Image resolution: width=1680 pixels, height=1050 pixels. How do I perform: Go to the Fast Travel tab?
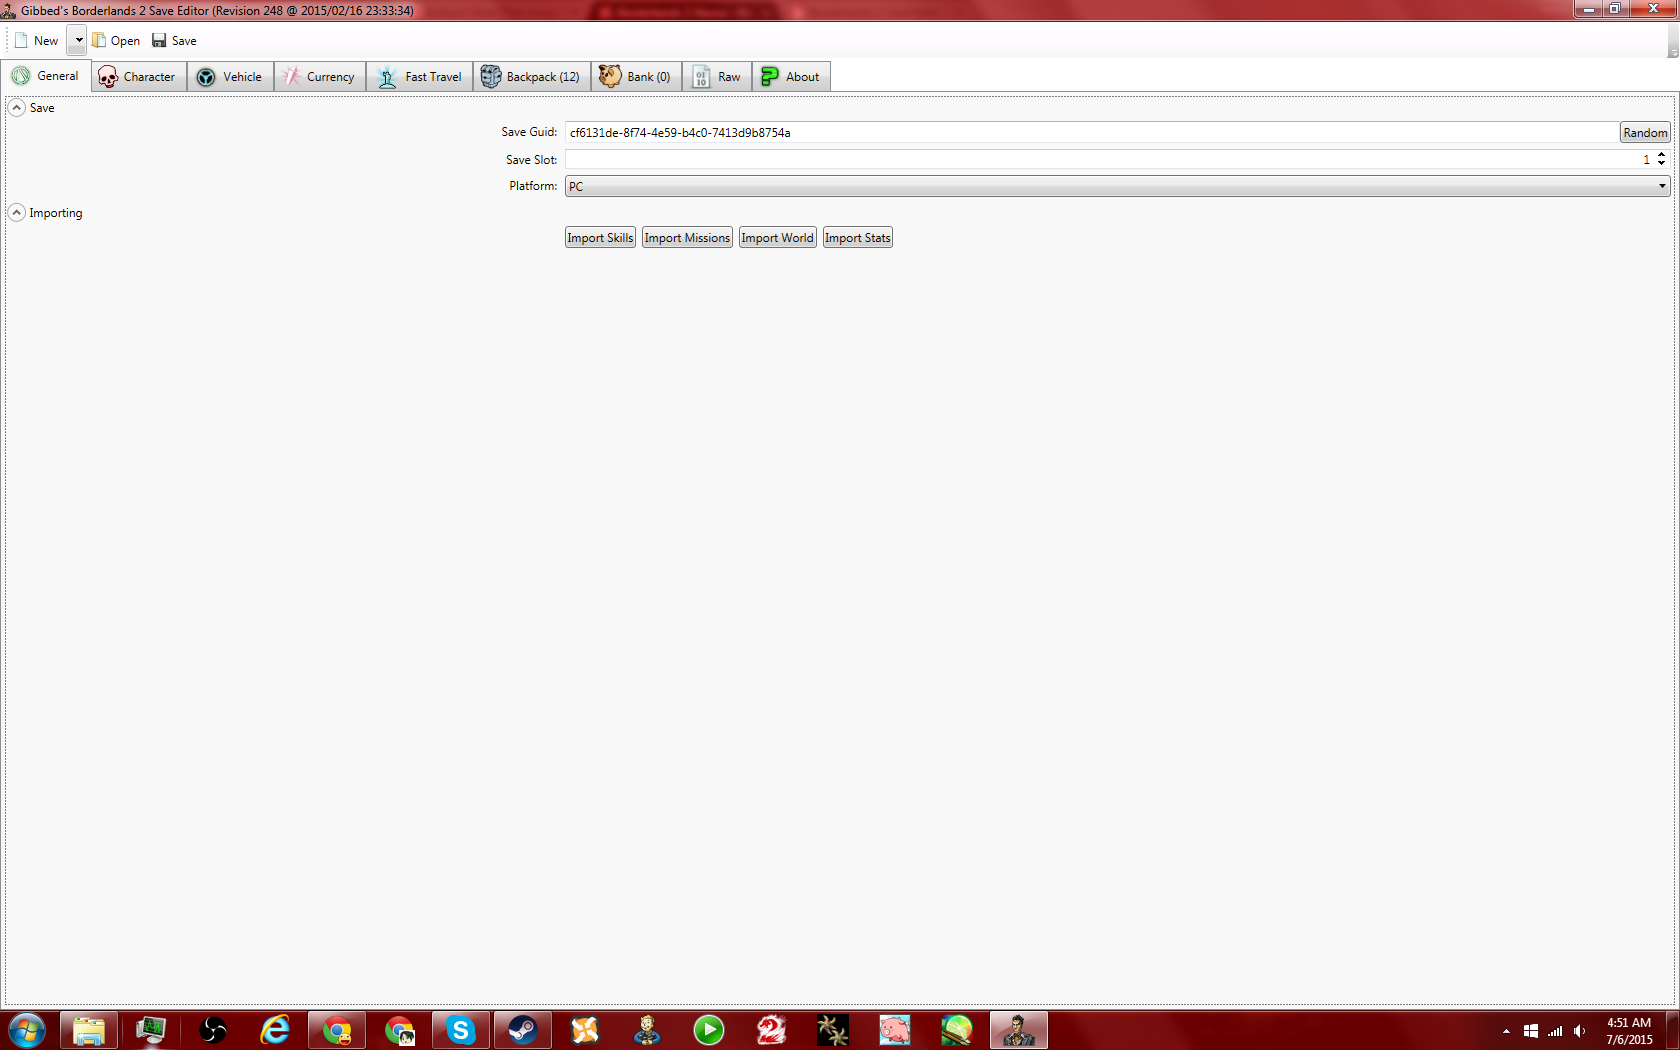420,77
